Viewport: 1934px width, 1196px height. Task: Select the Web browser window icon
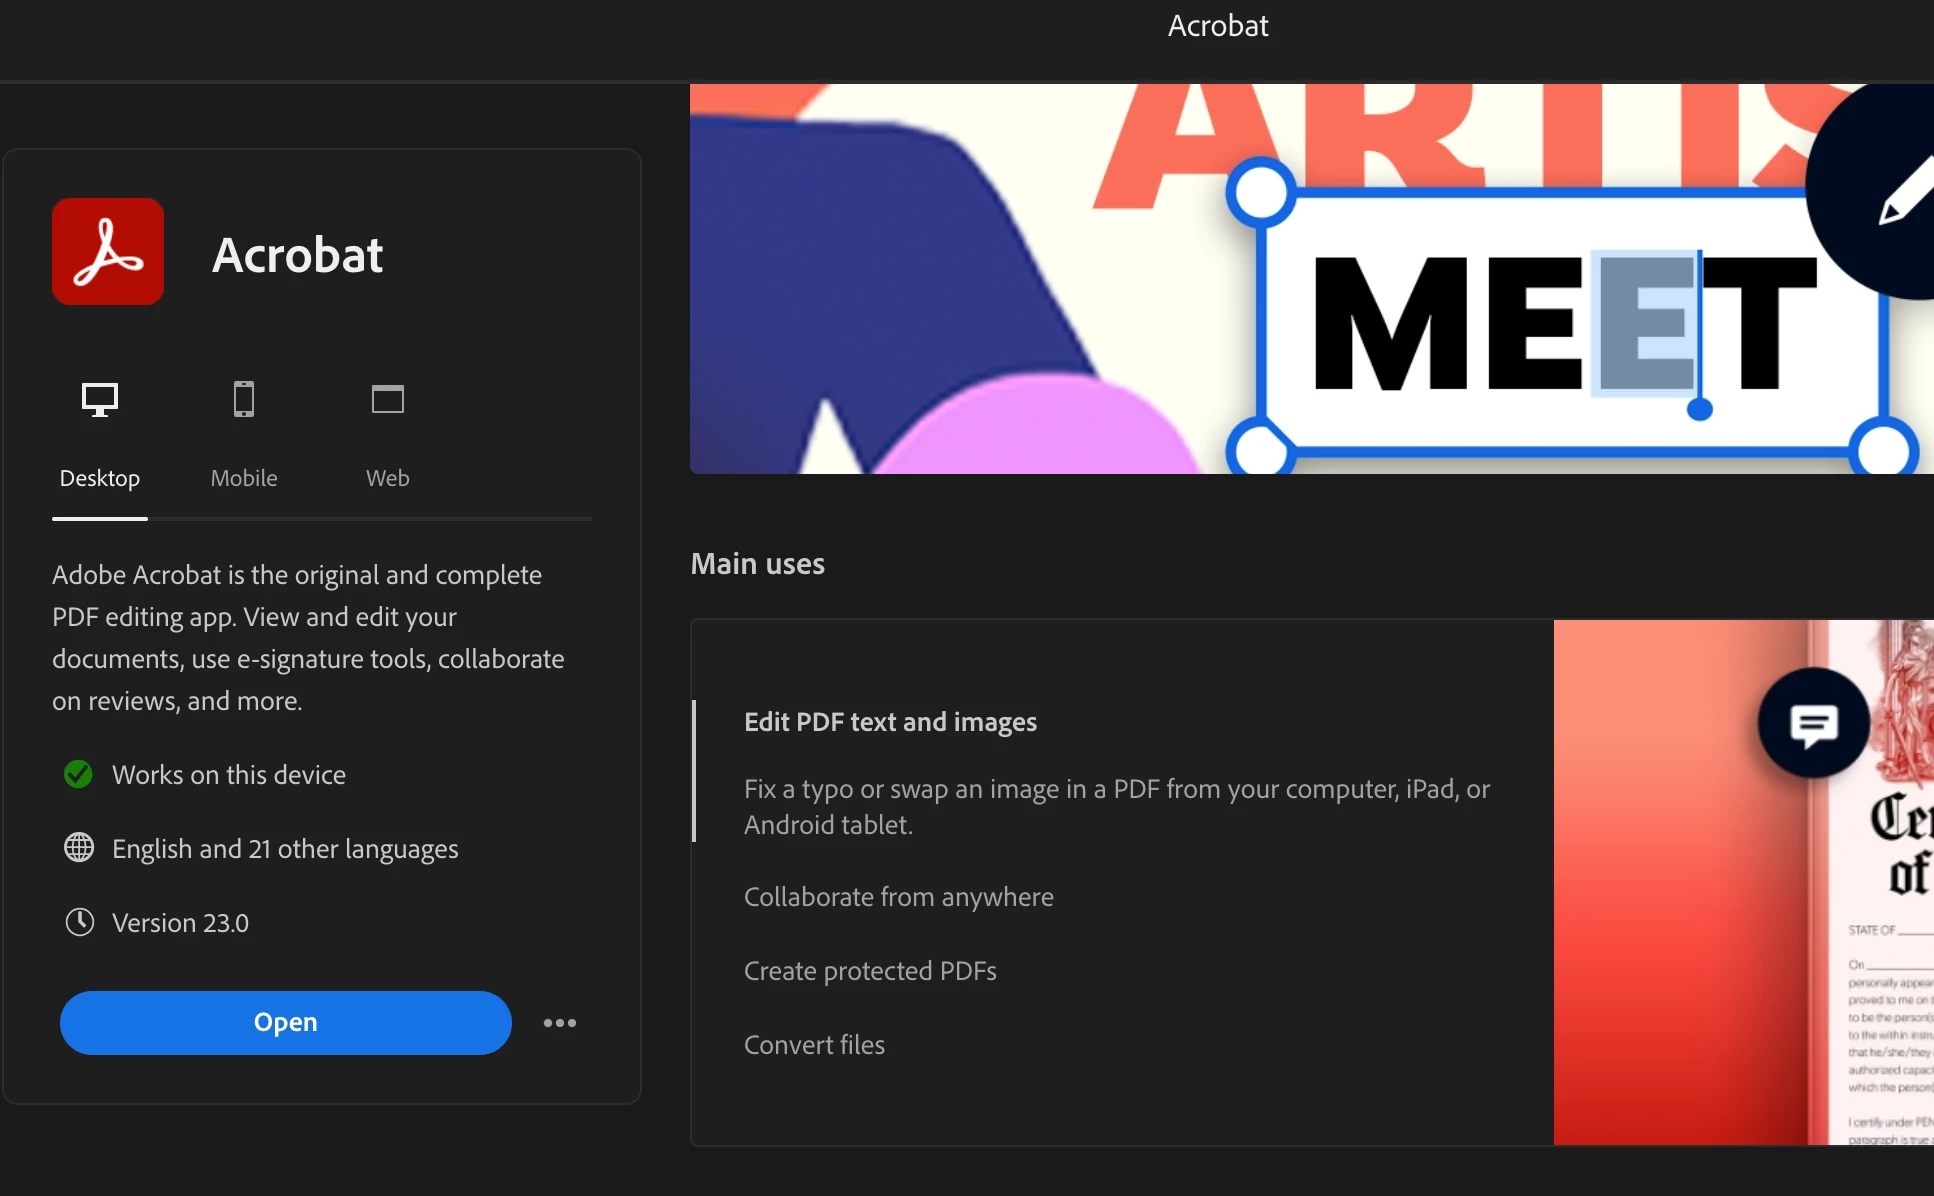[388, 399]
